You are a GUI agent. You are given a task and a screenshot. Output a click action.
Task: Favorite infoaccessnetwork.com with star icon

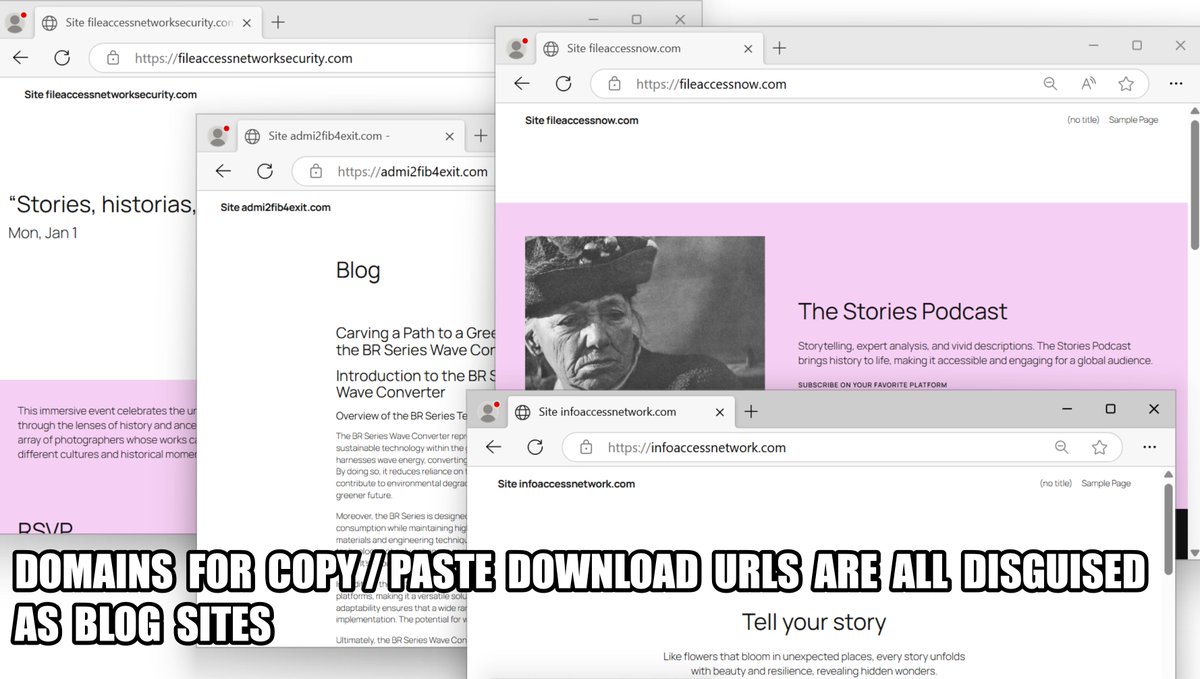point(1099,447)
